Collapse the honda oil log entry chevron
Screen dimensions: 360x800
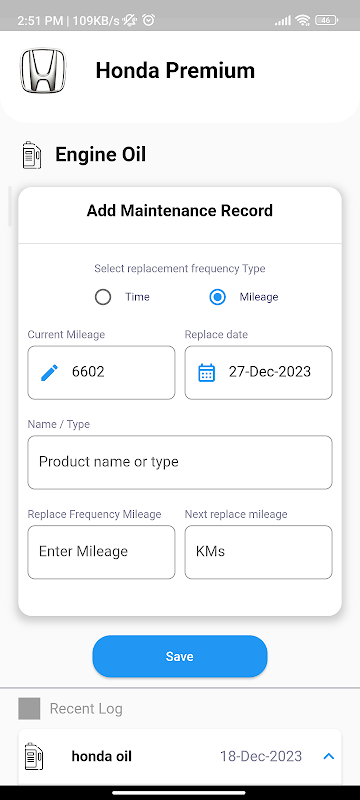(329, 756)
